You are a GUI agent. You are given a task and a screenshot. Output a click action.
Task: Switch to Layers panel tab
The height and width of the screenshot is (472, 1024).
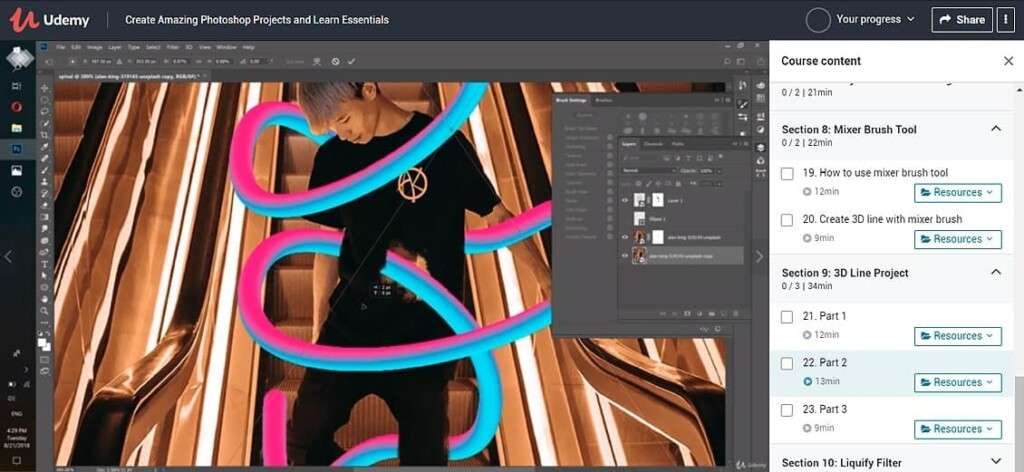(x=629, y=144)
